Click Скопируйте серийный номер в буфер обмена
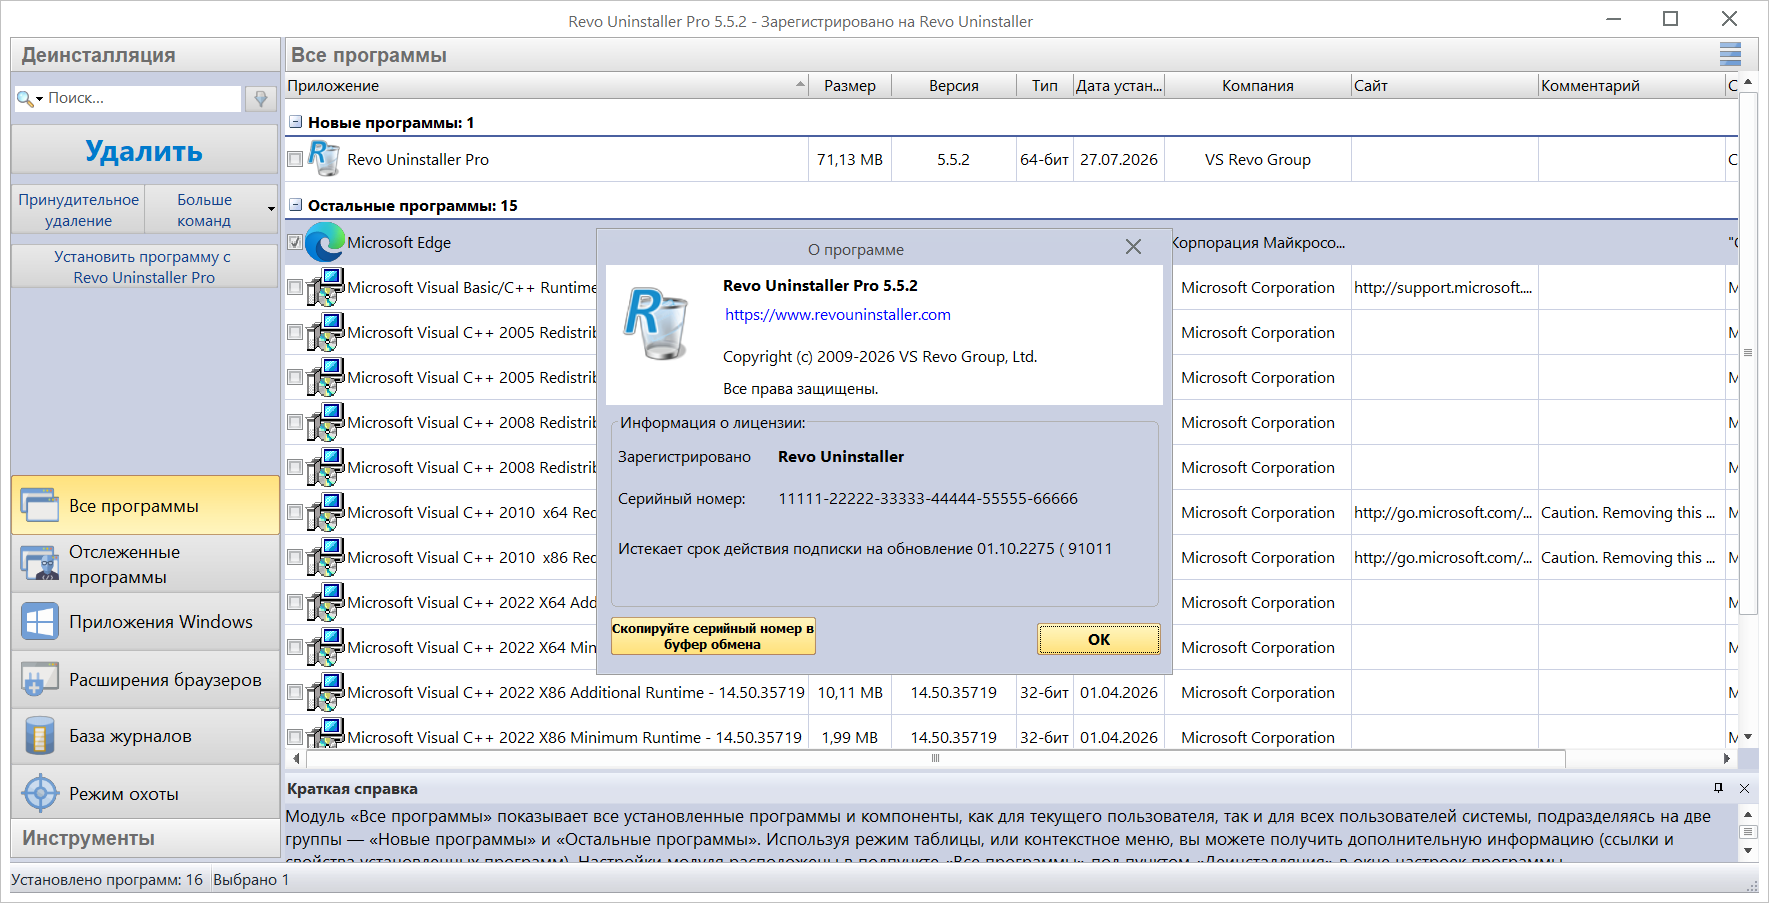The width and height of the screenshot is (1769, 903). [x=713, y=636]
